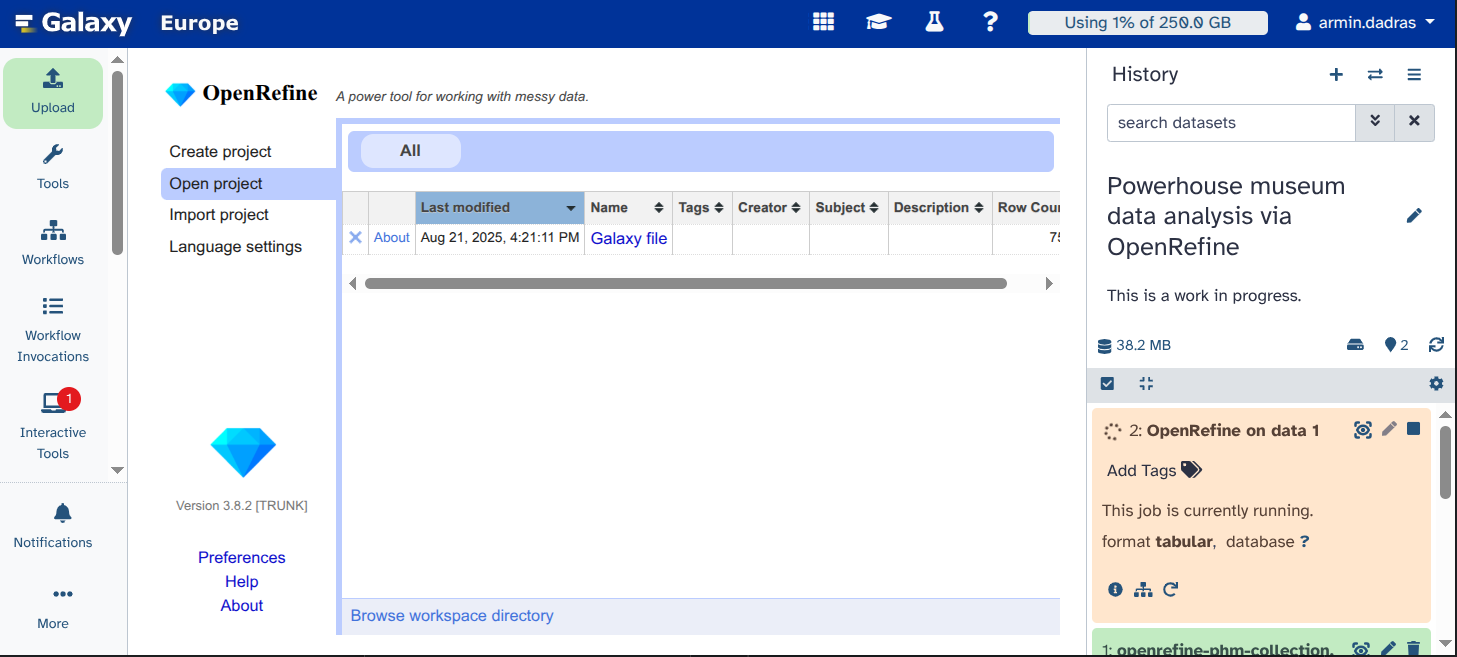
Task: Select Create project menu item
Action: (220, 152)
